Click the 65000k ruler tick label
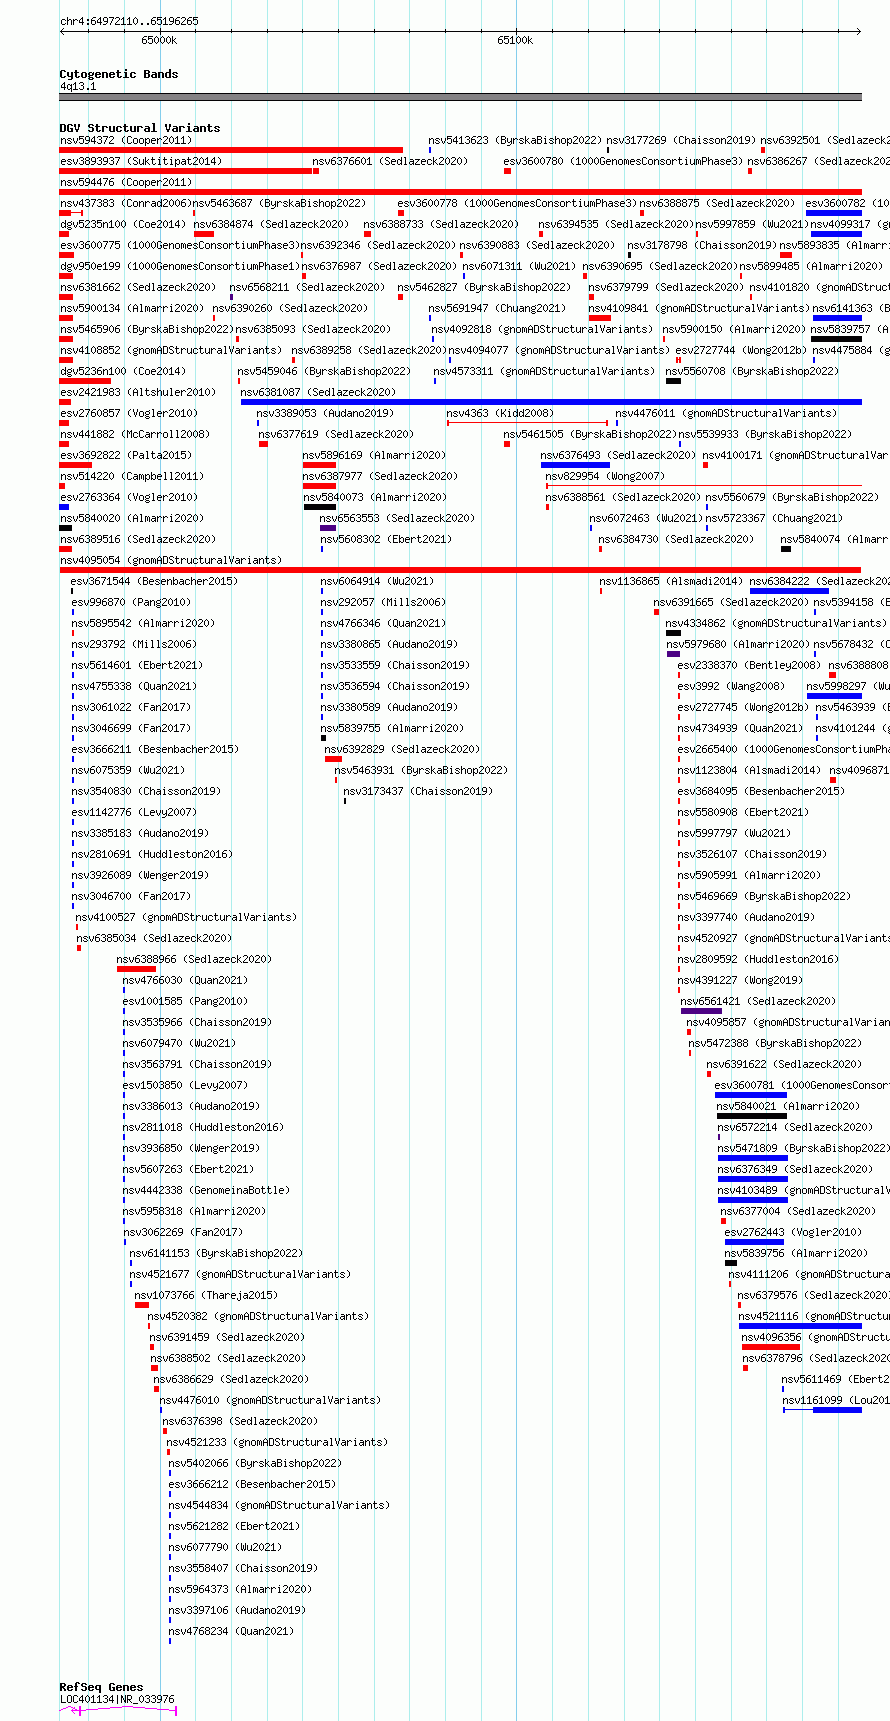 point(159,40)
